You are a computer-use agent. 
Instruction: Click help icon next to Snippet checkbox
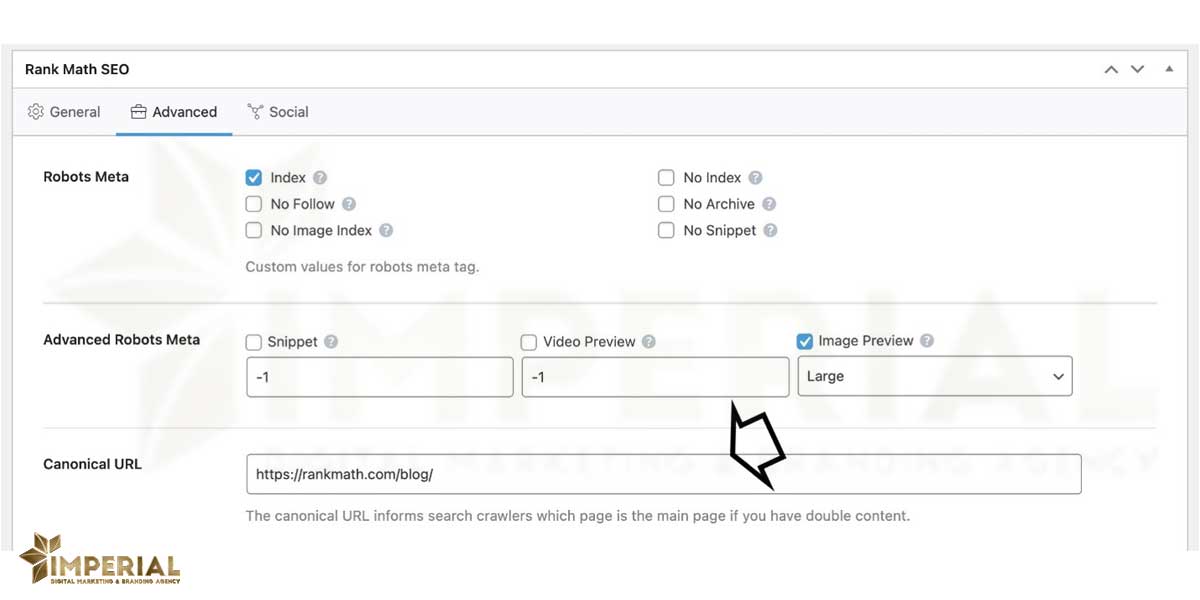point(331,342)
